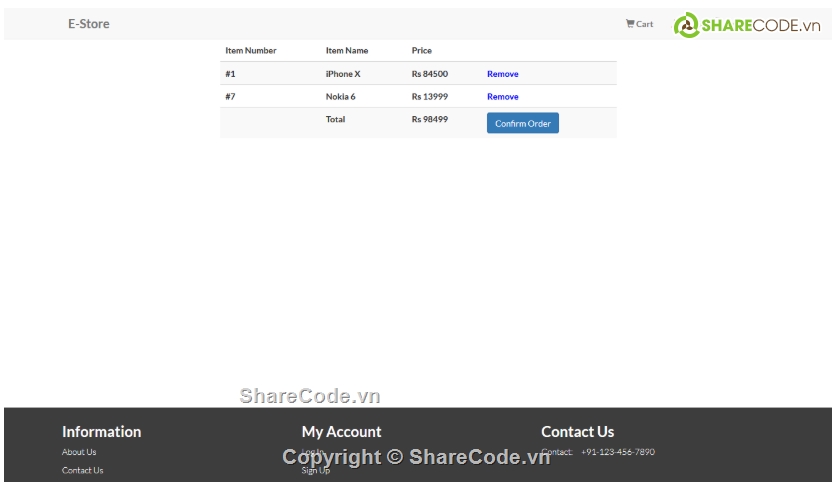The width and height of the screenshot is (832, 482).
Task: Click the ShareCode.vn logo
Action: coord(746,26)
